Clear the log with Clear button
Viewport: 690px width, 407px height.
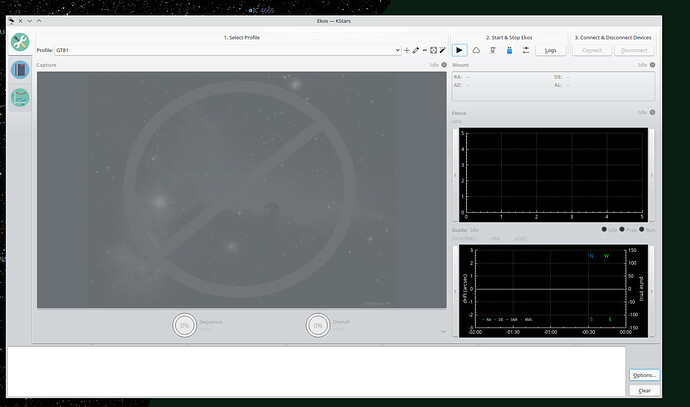pos(644,390)
